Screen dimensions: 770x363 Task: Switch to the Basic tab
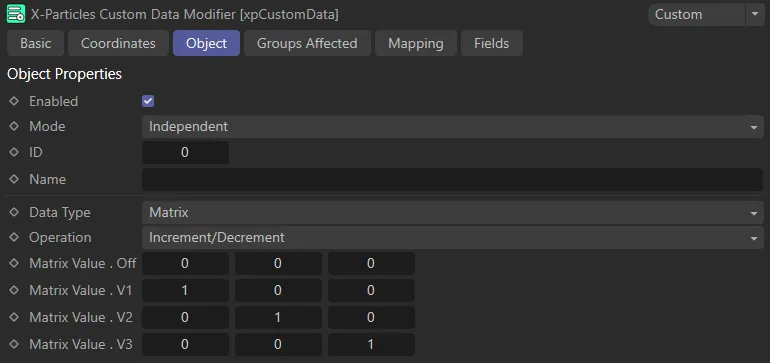(x=35, y=43)
